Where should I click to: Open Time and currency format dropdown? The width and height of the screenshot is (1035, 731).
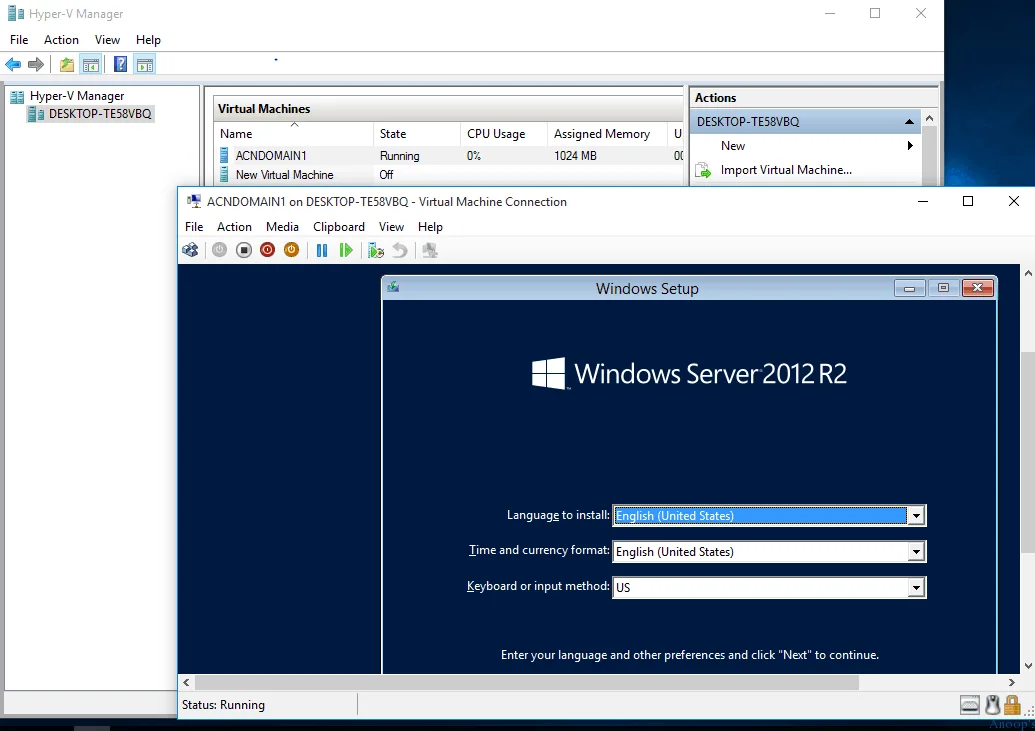(915, 552)
